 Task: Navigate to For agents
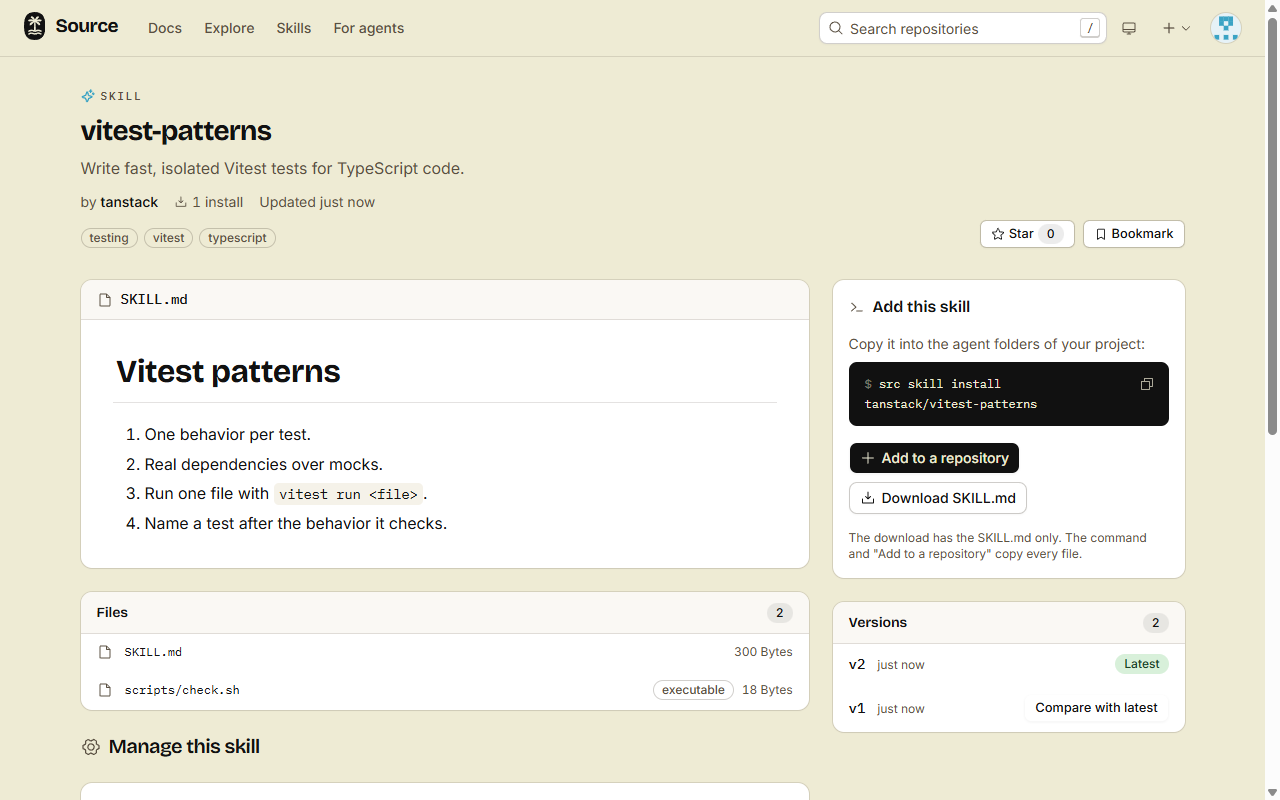pos(369,28)
